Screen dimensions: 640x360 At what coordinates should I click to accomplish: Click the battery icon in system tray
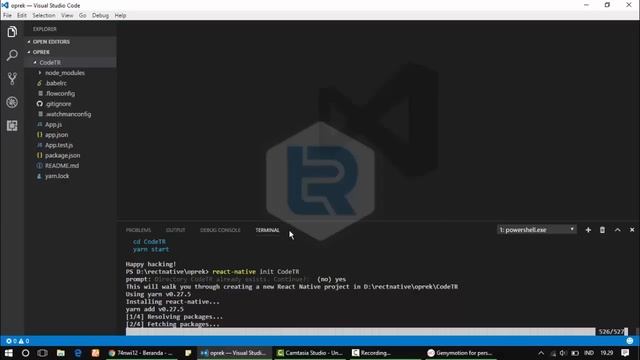coord(575,353)
